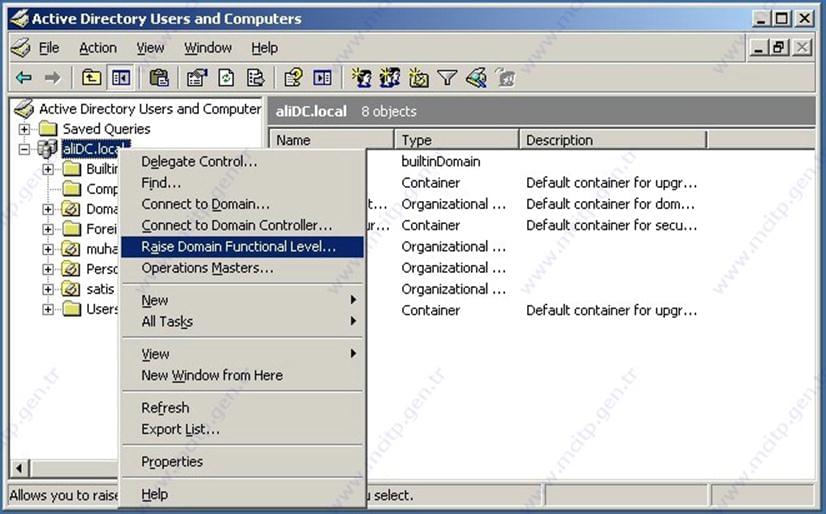Screen dimensions: 826x514
Task: Click Refresh in the context menu
Action: coord(242,408)
